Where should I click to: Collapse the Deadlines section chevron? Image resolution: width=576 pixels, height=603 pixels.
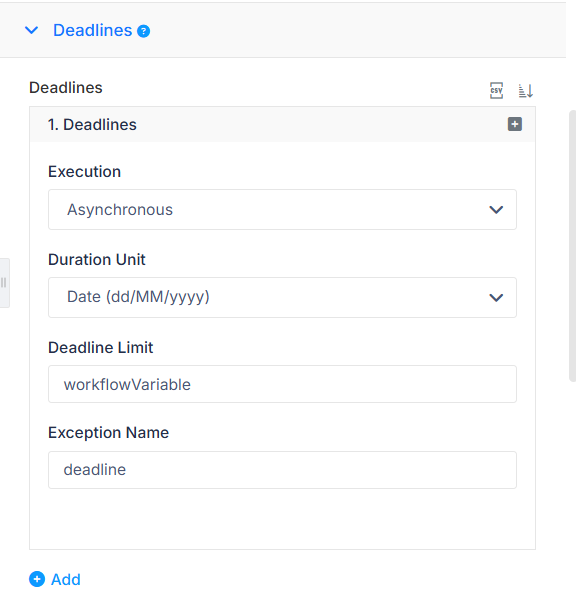[32, 30]
